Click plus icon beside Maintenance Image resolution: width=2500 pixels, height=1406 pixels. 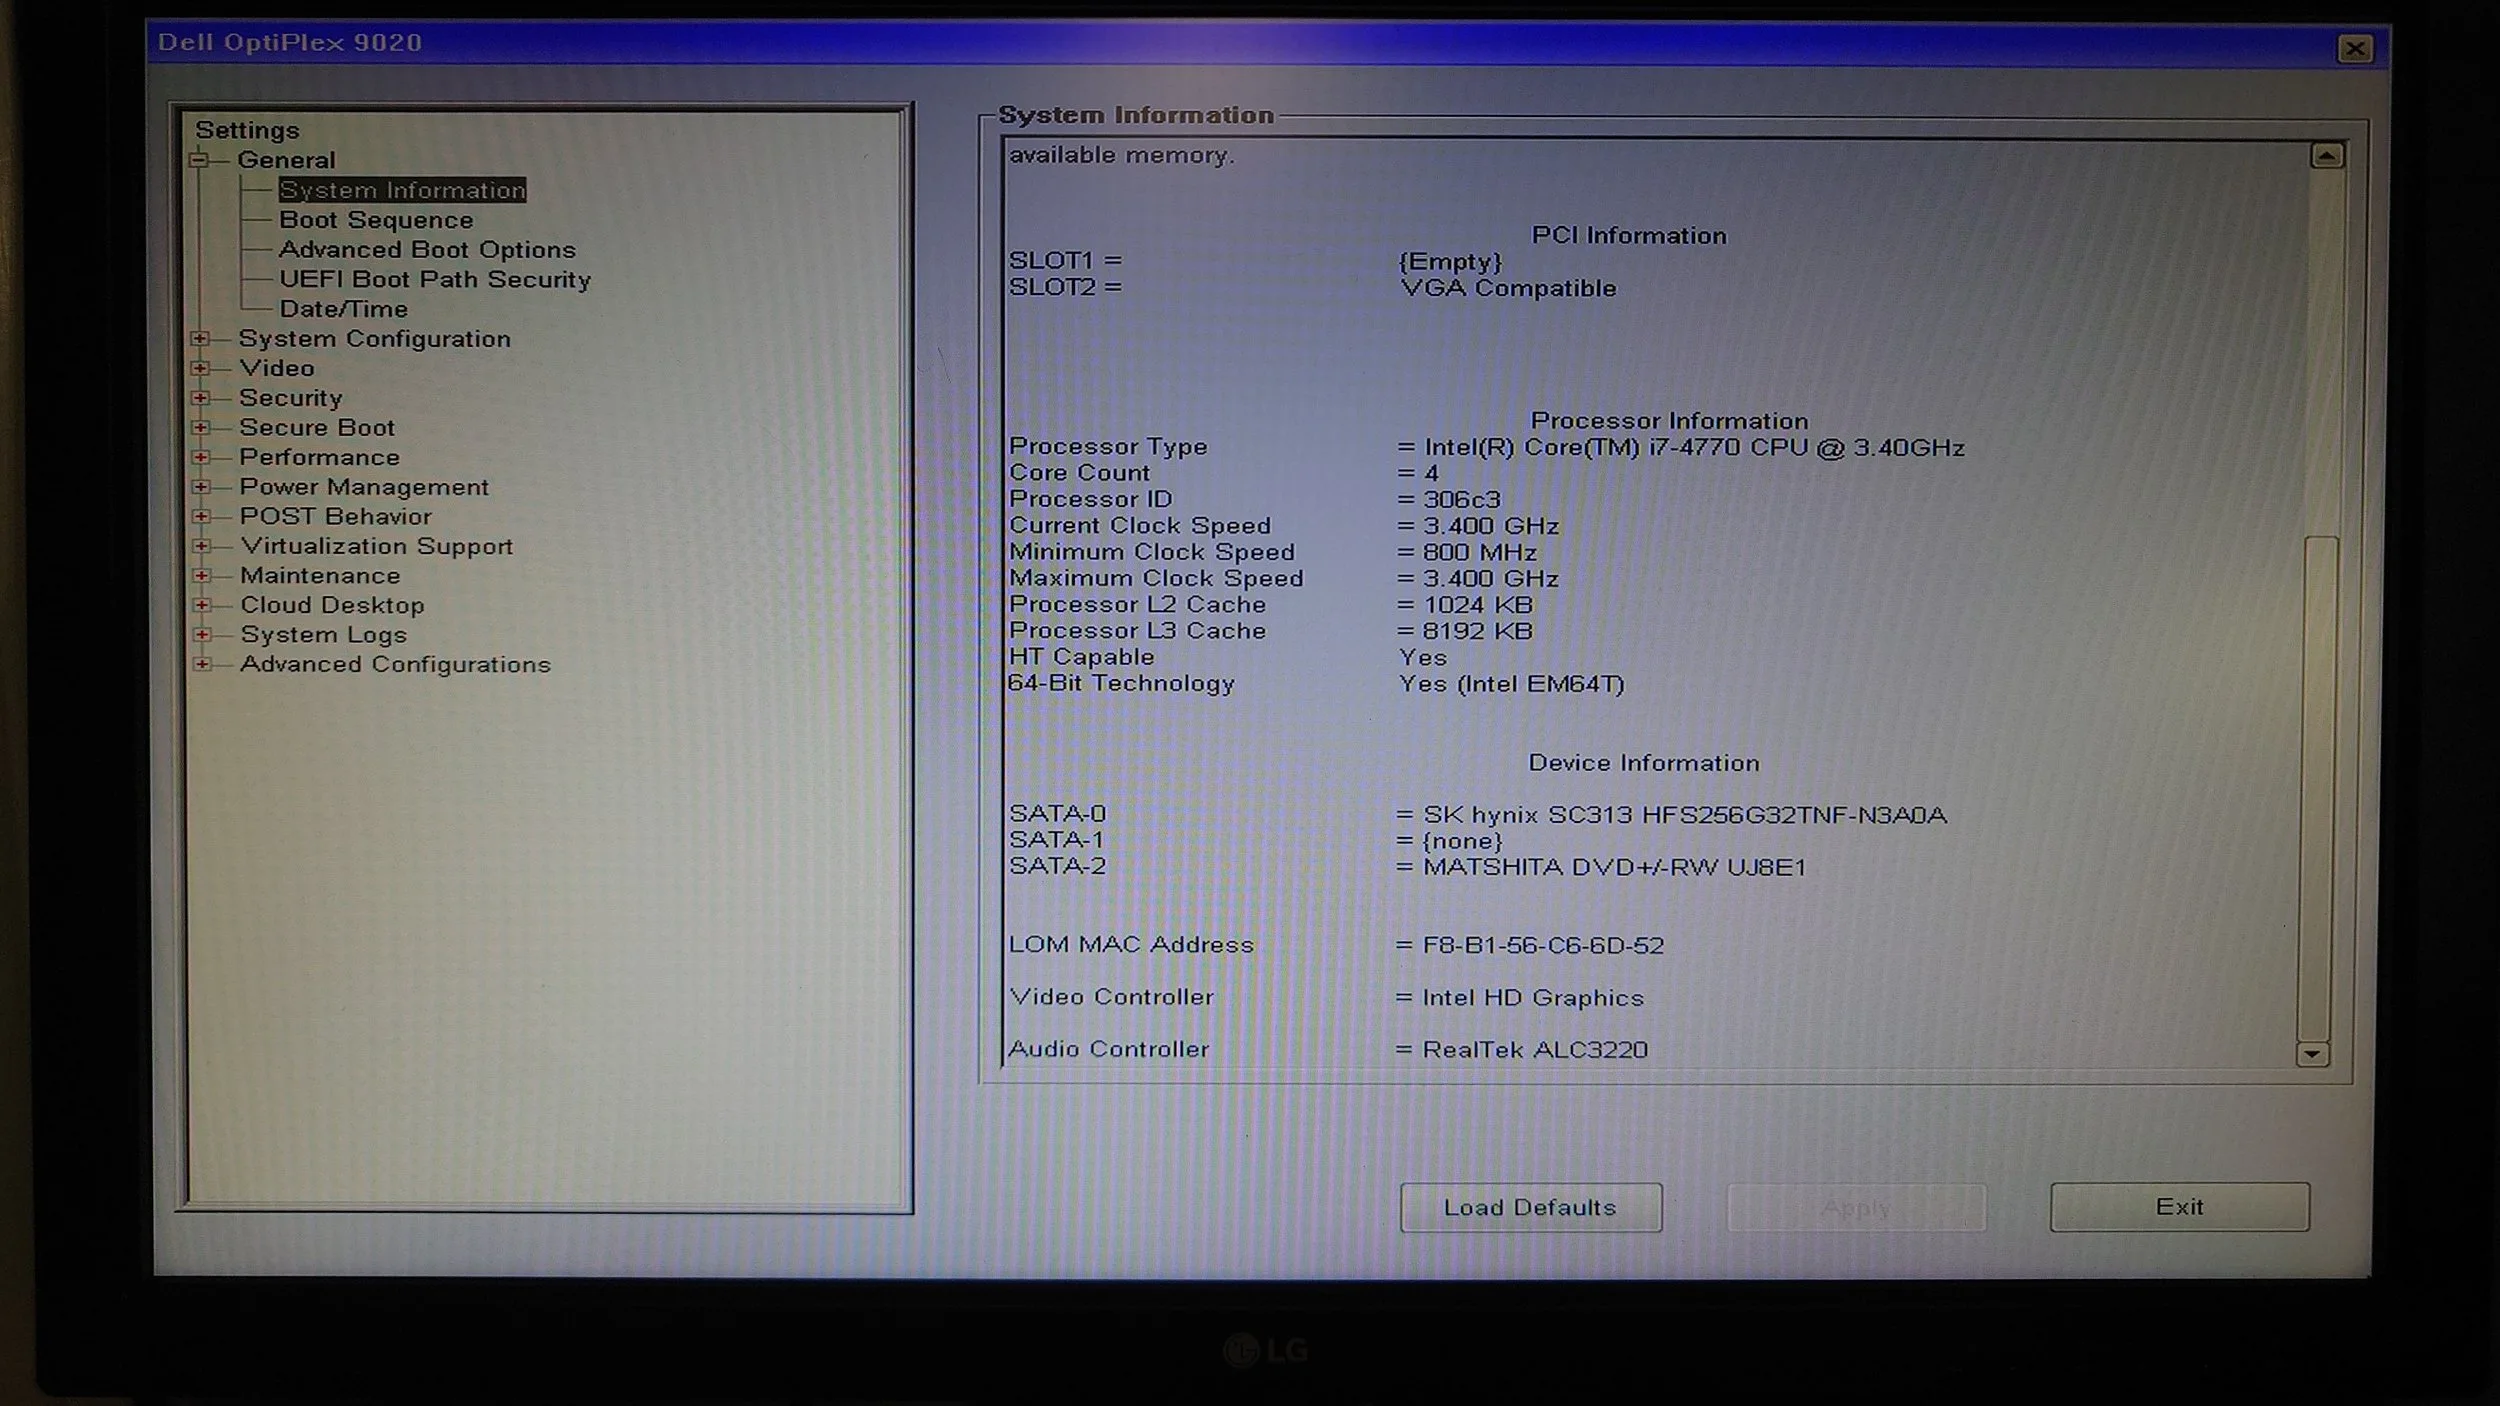pos(201,576)
